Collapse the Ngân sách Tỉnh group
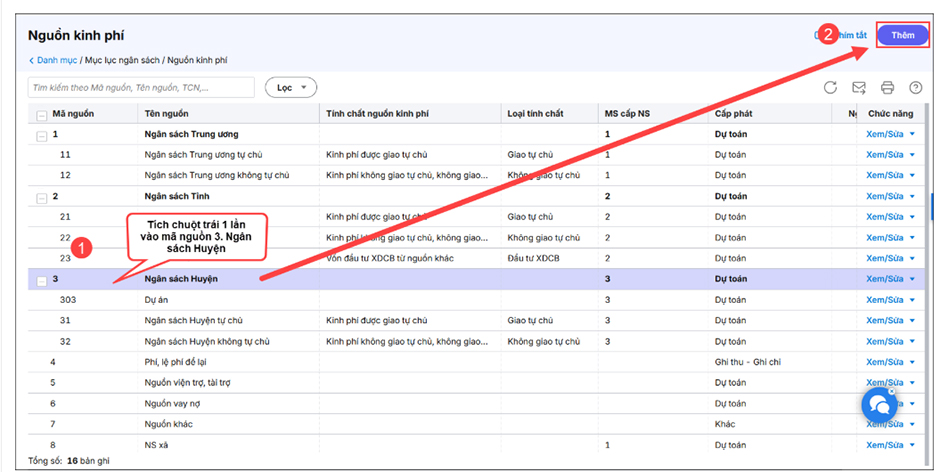Viewport: 940px width, 472px height. pos(41,197)
